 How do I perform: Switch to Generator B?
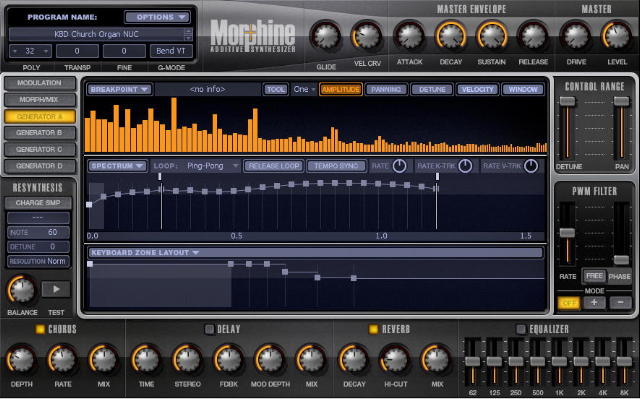pos(40,133)
